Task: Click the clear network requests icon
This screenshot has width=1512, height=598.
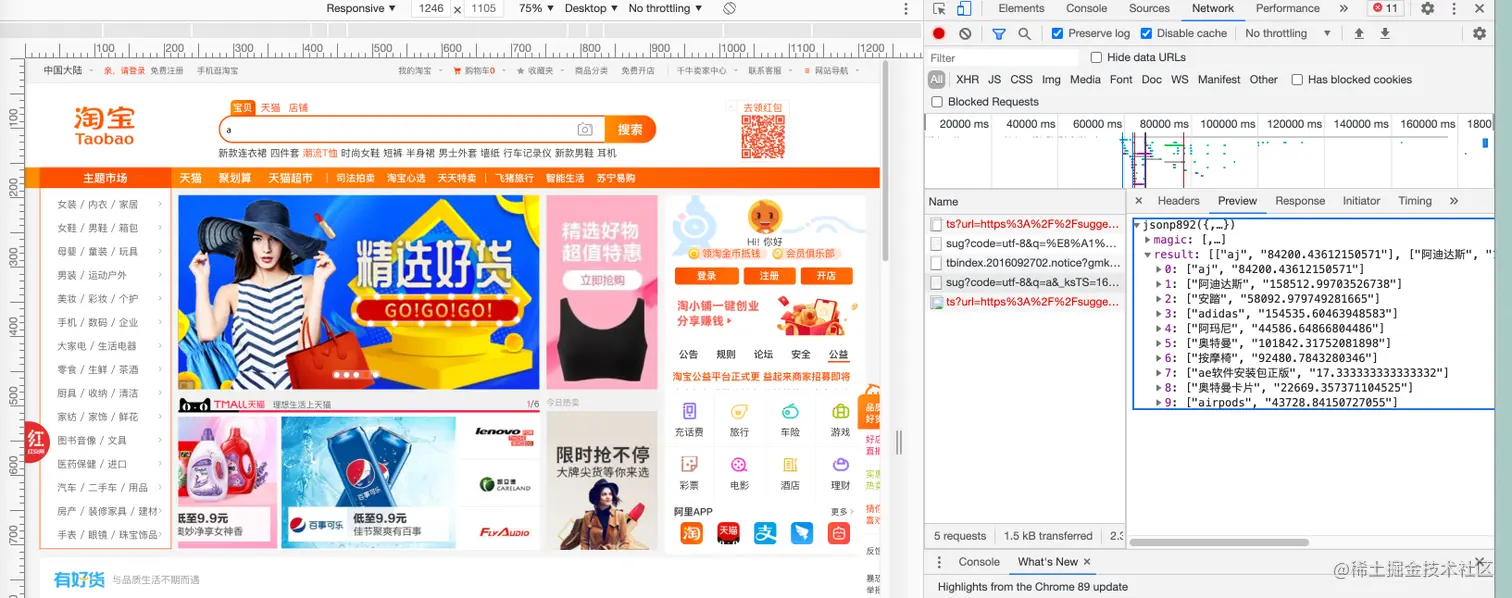Action: (966, 33)
